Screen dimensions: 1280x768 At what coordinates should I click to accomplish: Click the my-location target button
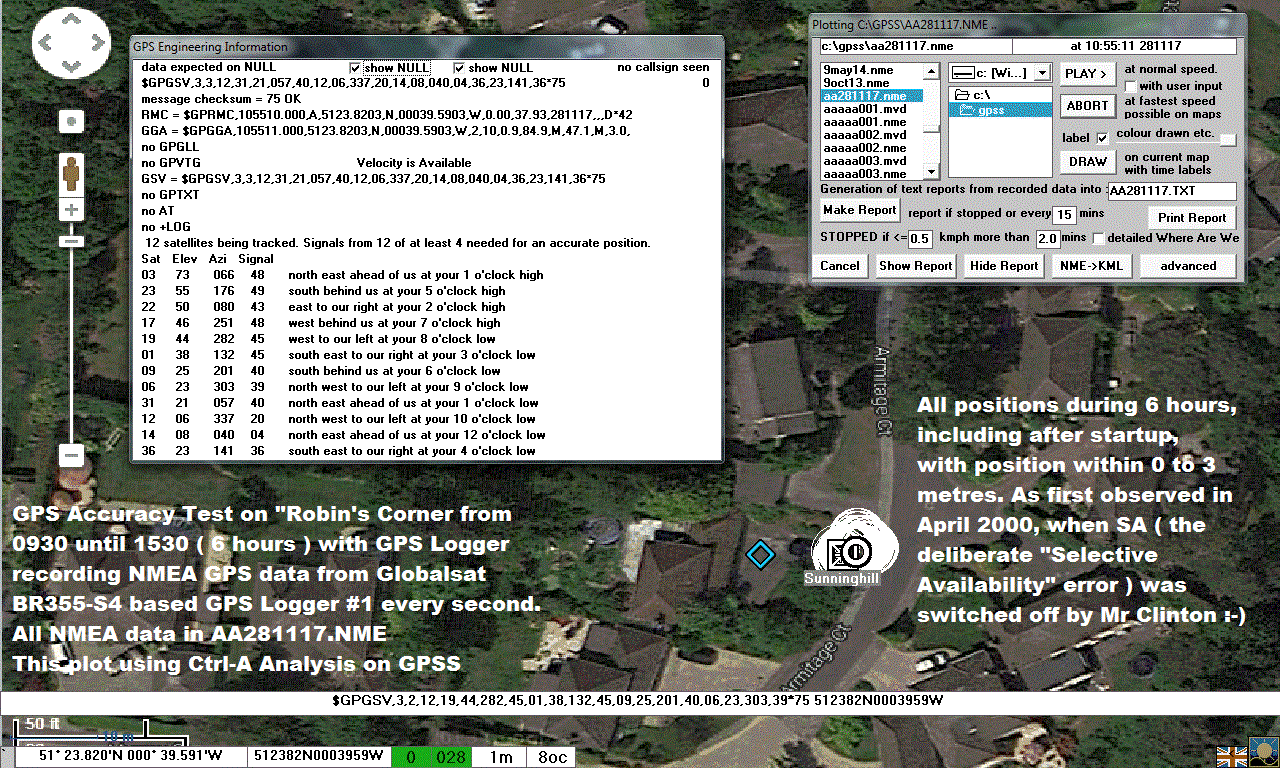71,122
